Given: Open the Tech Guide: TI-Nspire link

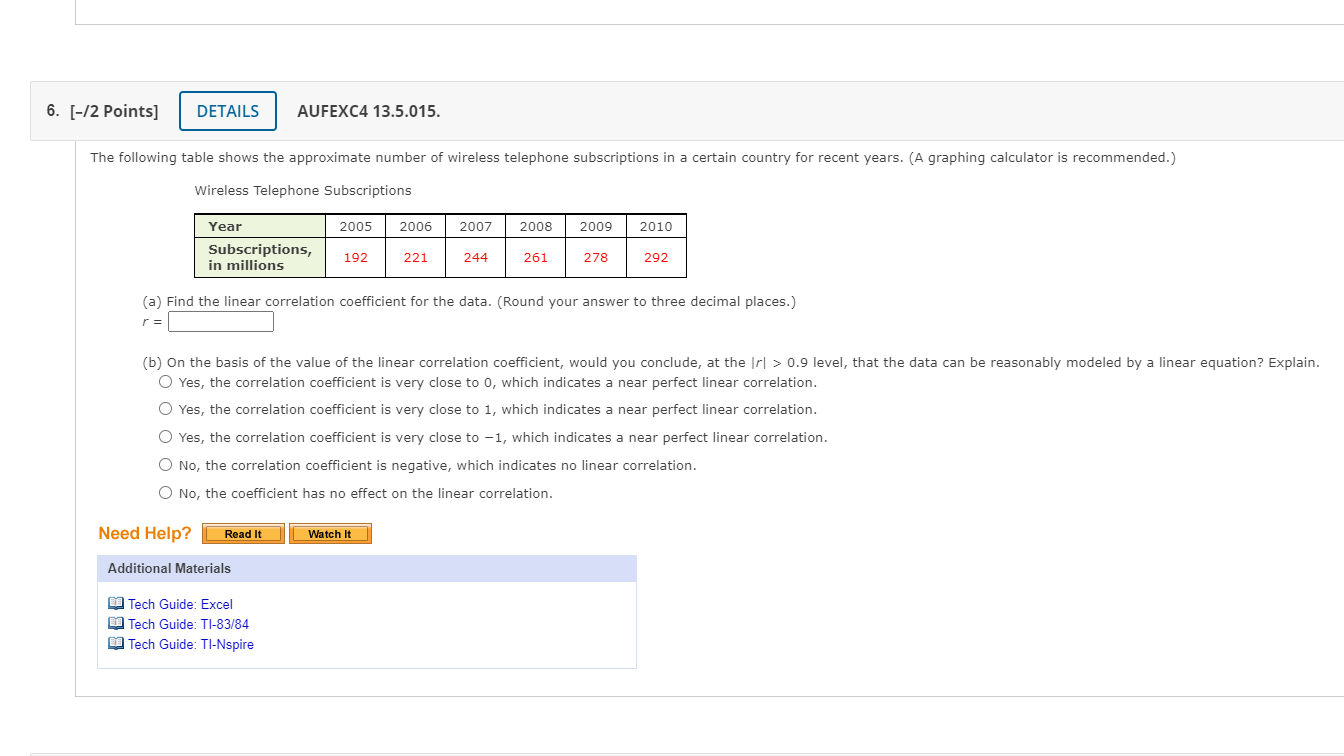Looking at the screenshot, I should coord(189,643).
